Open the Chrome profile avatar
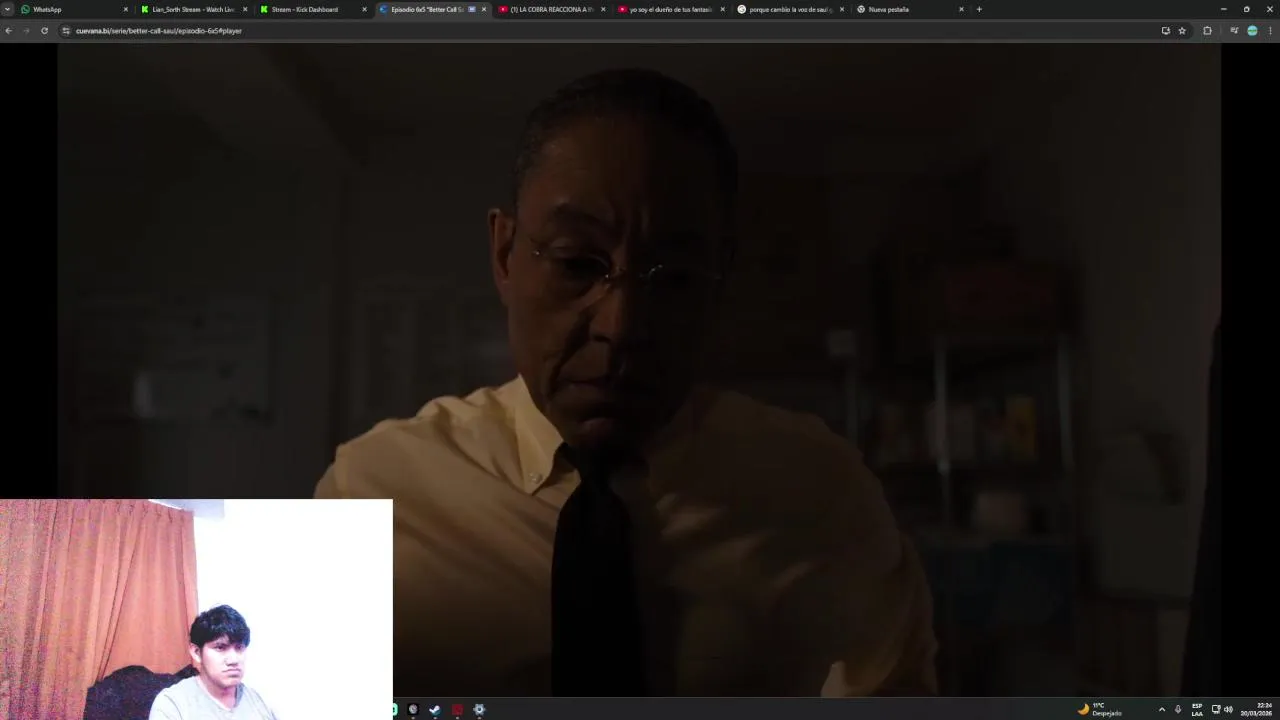Image resolution: width=1280 pixels, height=720 pixels. [x=1252, y=31]
